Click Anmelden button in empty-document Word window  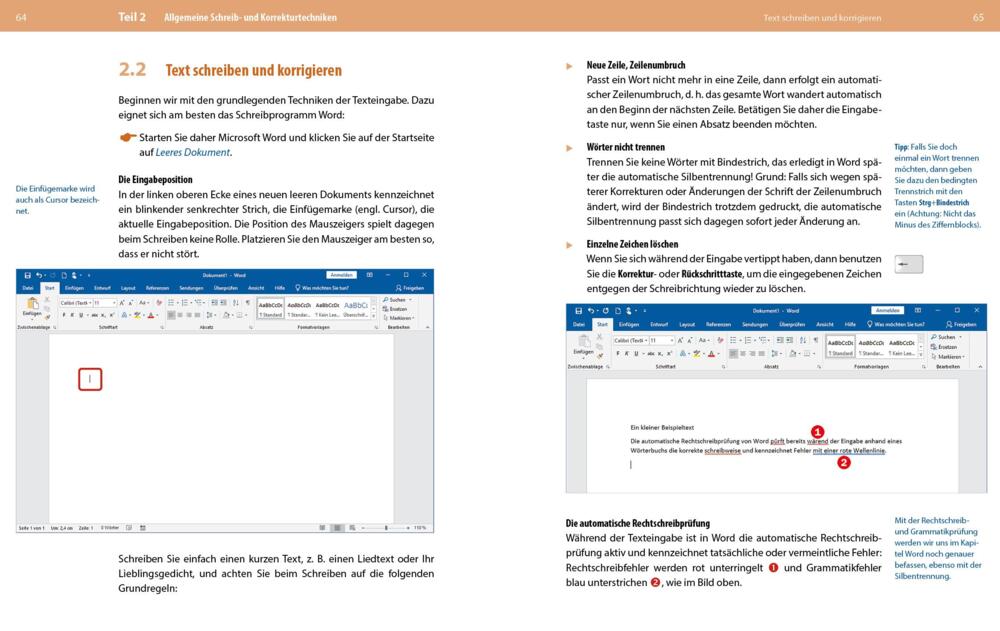pyautogui.click(x=341, y=275)
